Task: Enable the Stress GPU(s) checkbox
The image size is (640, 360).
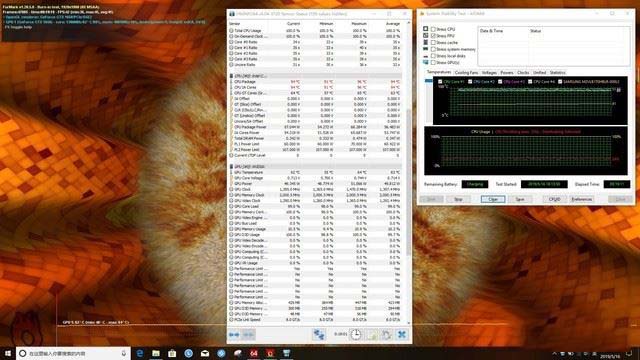Action: (433, 62)
